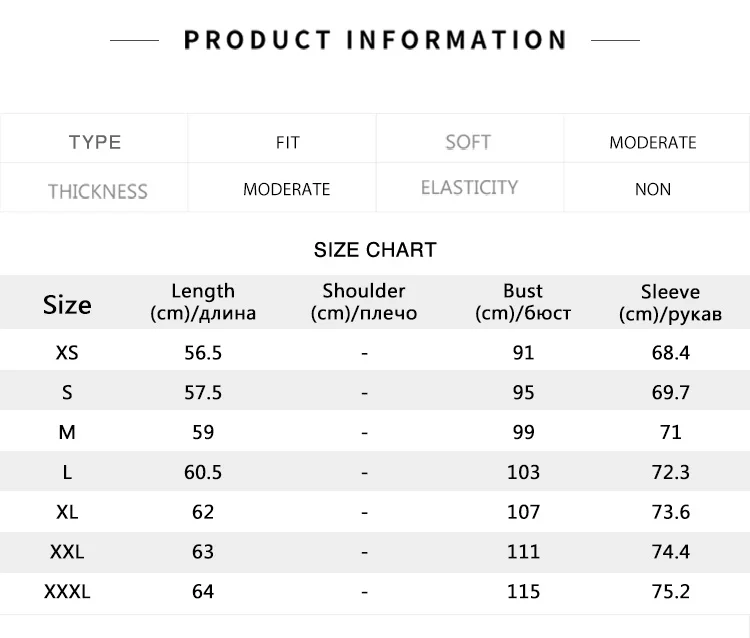The width and height of the screenshot is (750, 638).
Task: Click the SIZE CHART title
Action: click(x=375, y=250)
